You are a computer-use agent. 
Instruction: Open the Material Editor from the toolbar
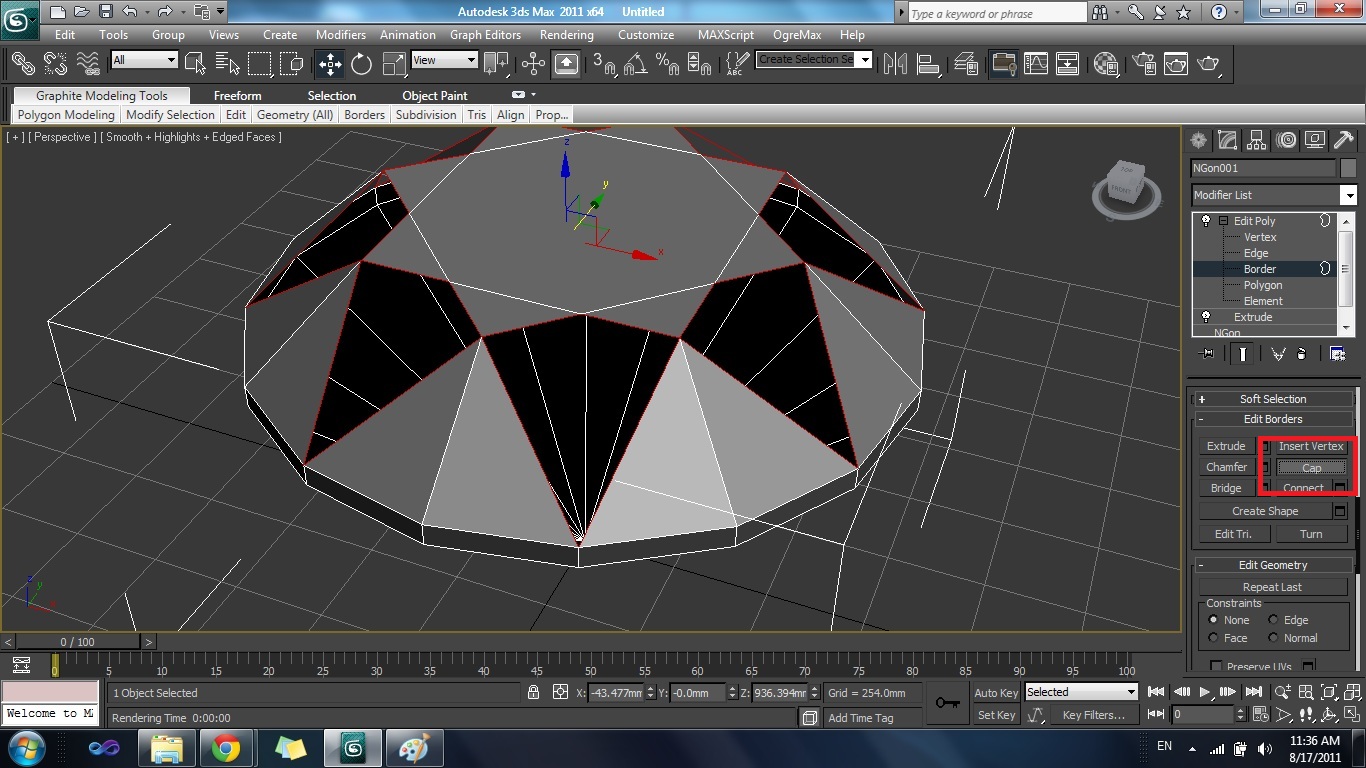pos(1105,64)
